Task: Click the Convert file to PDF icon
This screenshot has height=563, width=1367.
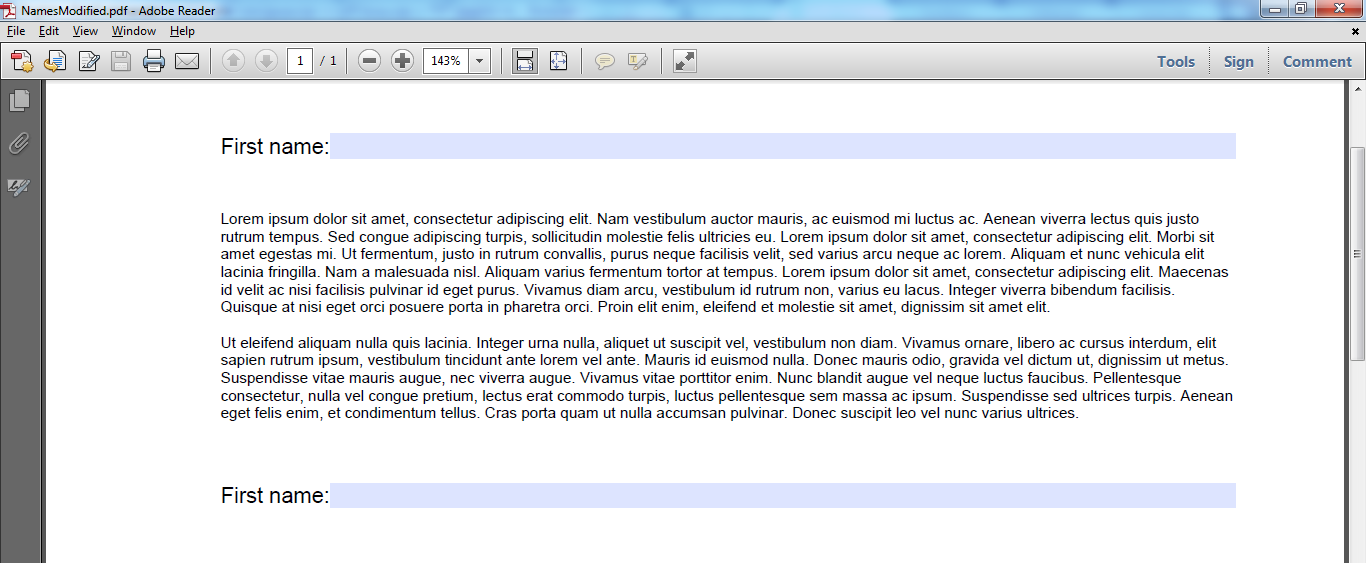Action: pos(55,62)
